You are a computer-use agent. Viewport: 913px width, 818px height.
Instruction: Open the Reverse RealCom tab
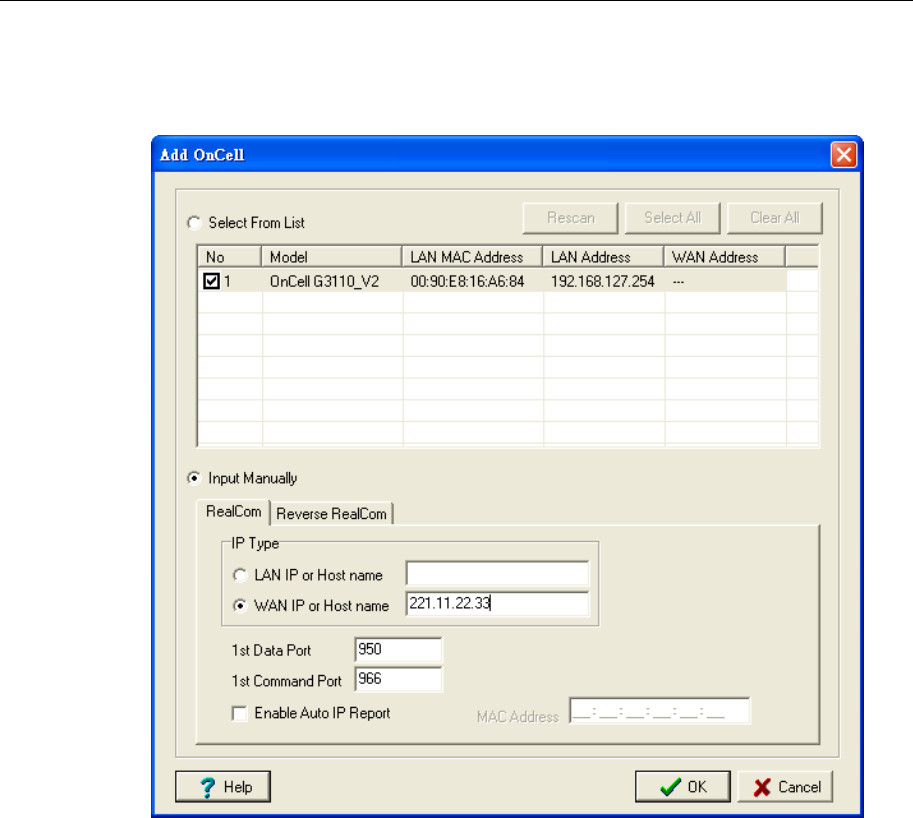click(x=331, y=514)
